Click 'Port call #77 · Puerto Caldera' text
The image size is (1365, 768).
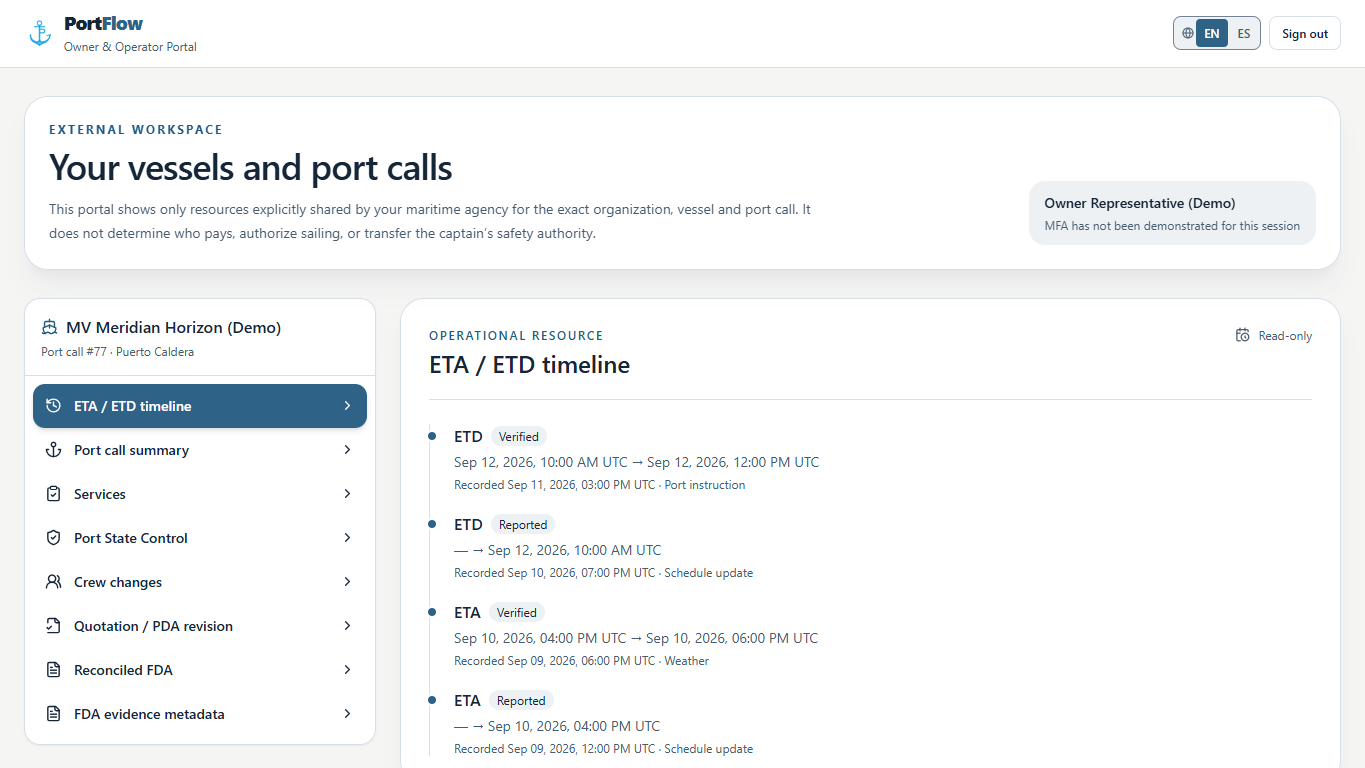[x=118, y=352]
